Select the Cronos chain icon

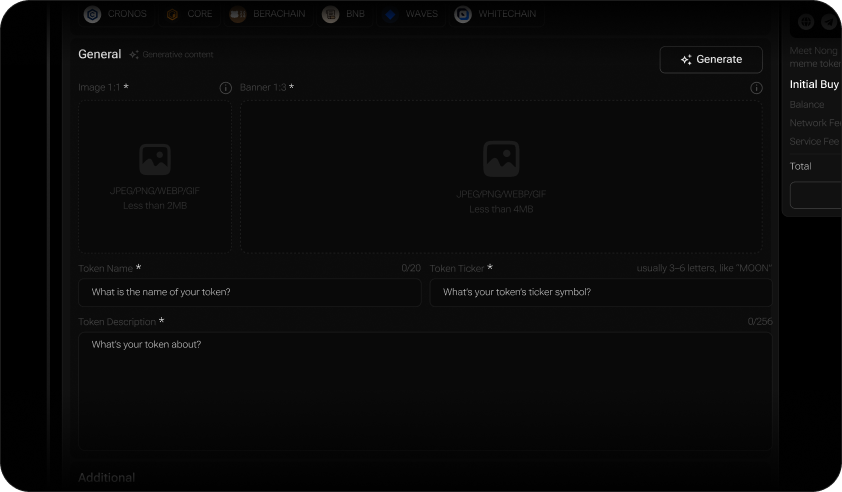tap(93, 14)
